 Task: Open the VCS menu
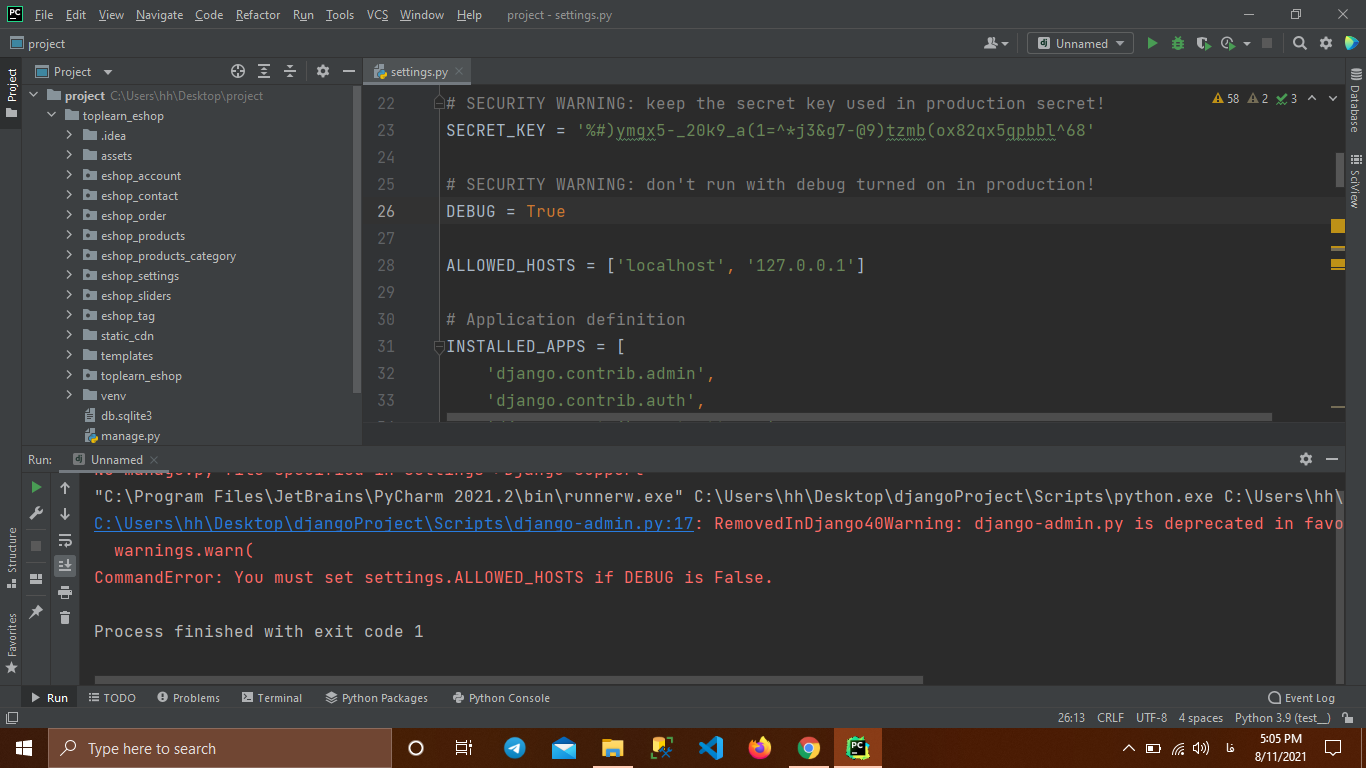377,15
